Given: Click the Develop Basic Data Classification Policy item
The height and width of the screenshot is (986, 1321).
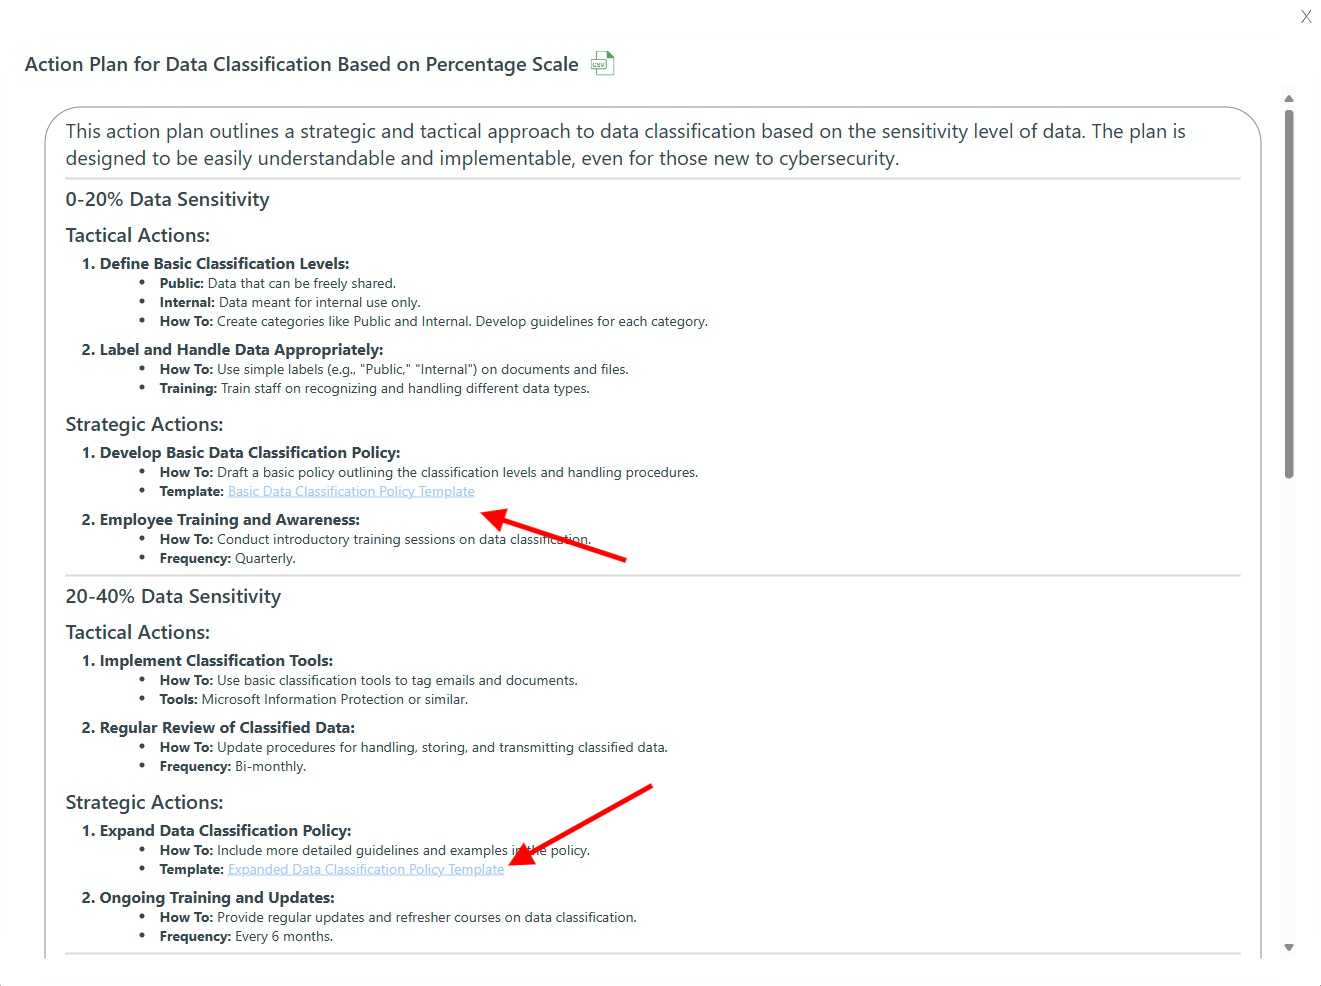Looking at the screenshot, I should click(249, 453).
